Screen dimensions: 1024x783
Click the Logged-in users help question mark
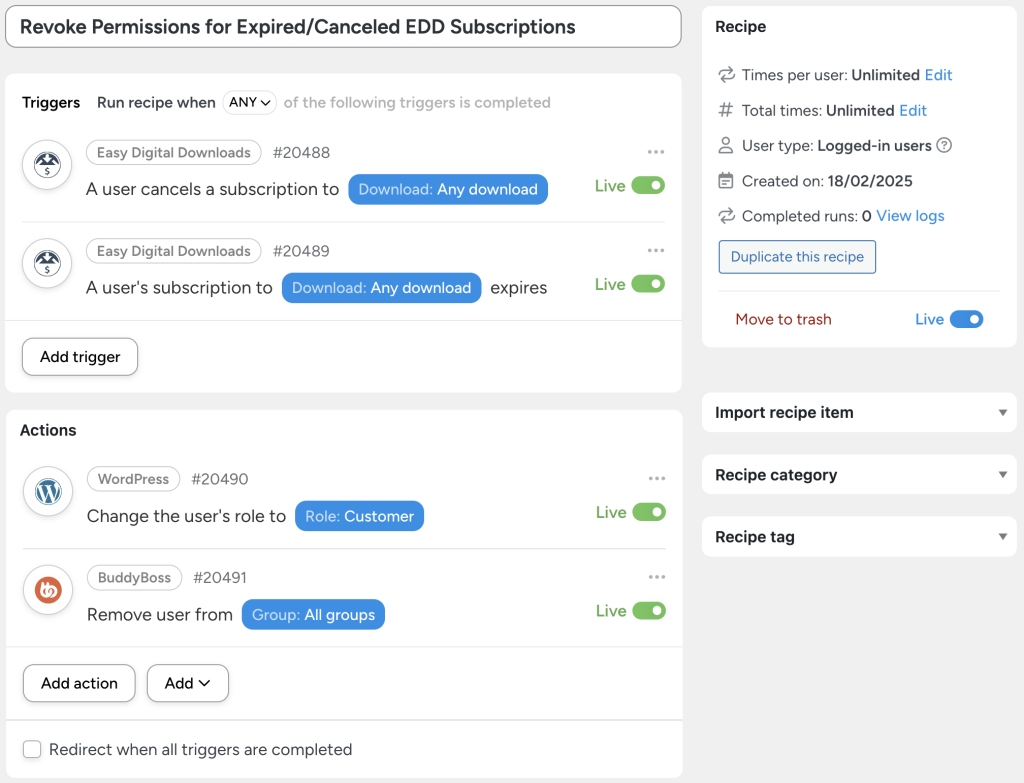coord(945,144)
